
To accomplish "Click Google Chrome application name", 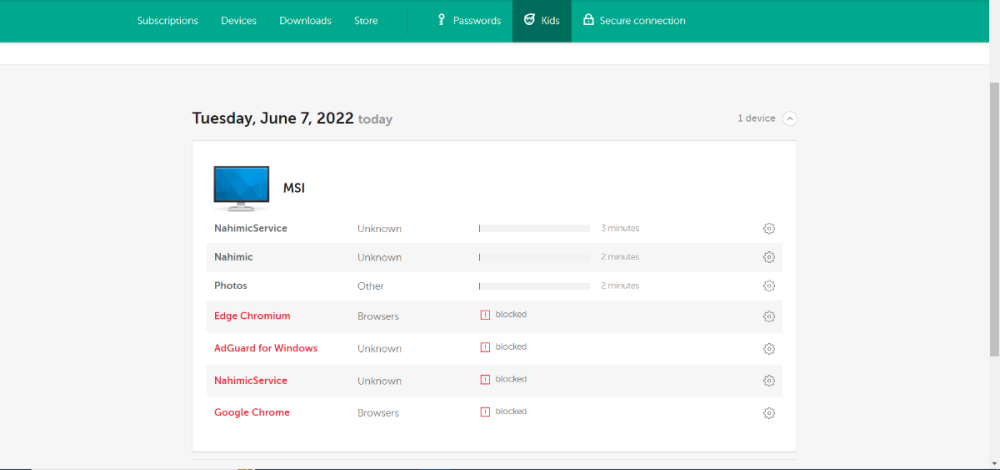I will (x=252, y=413).
